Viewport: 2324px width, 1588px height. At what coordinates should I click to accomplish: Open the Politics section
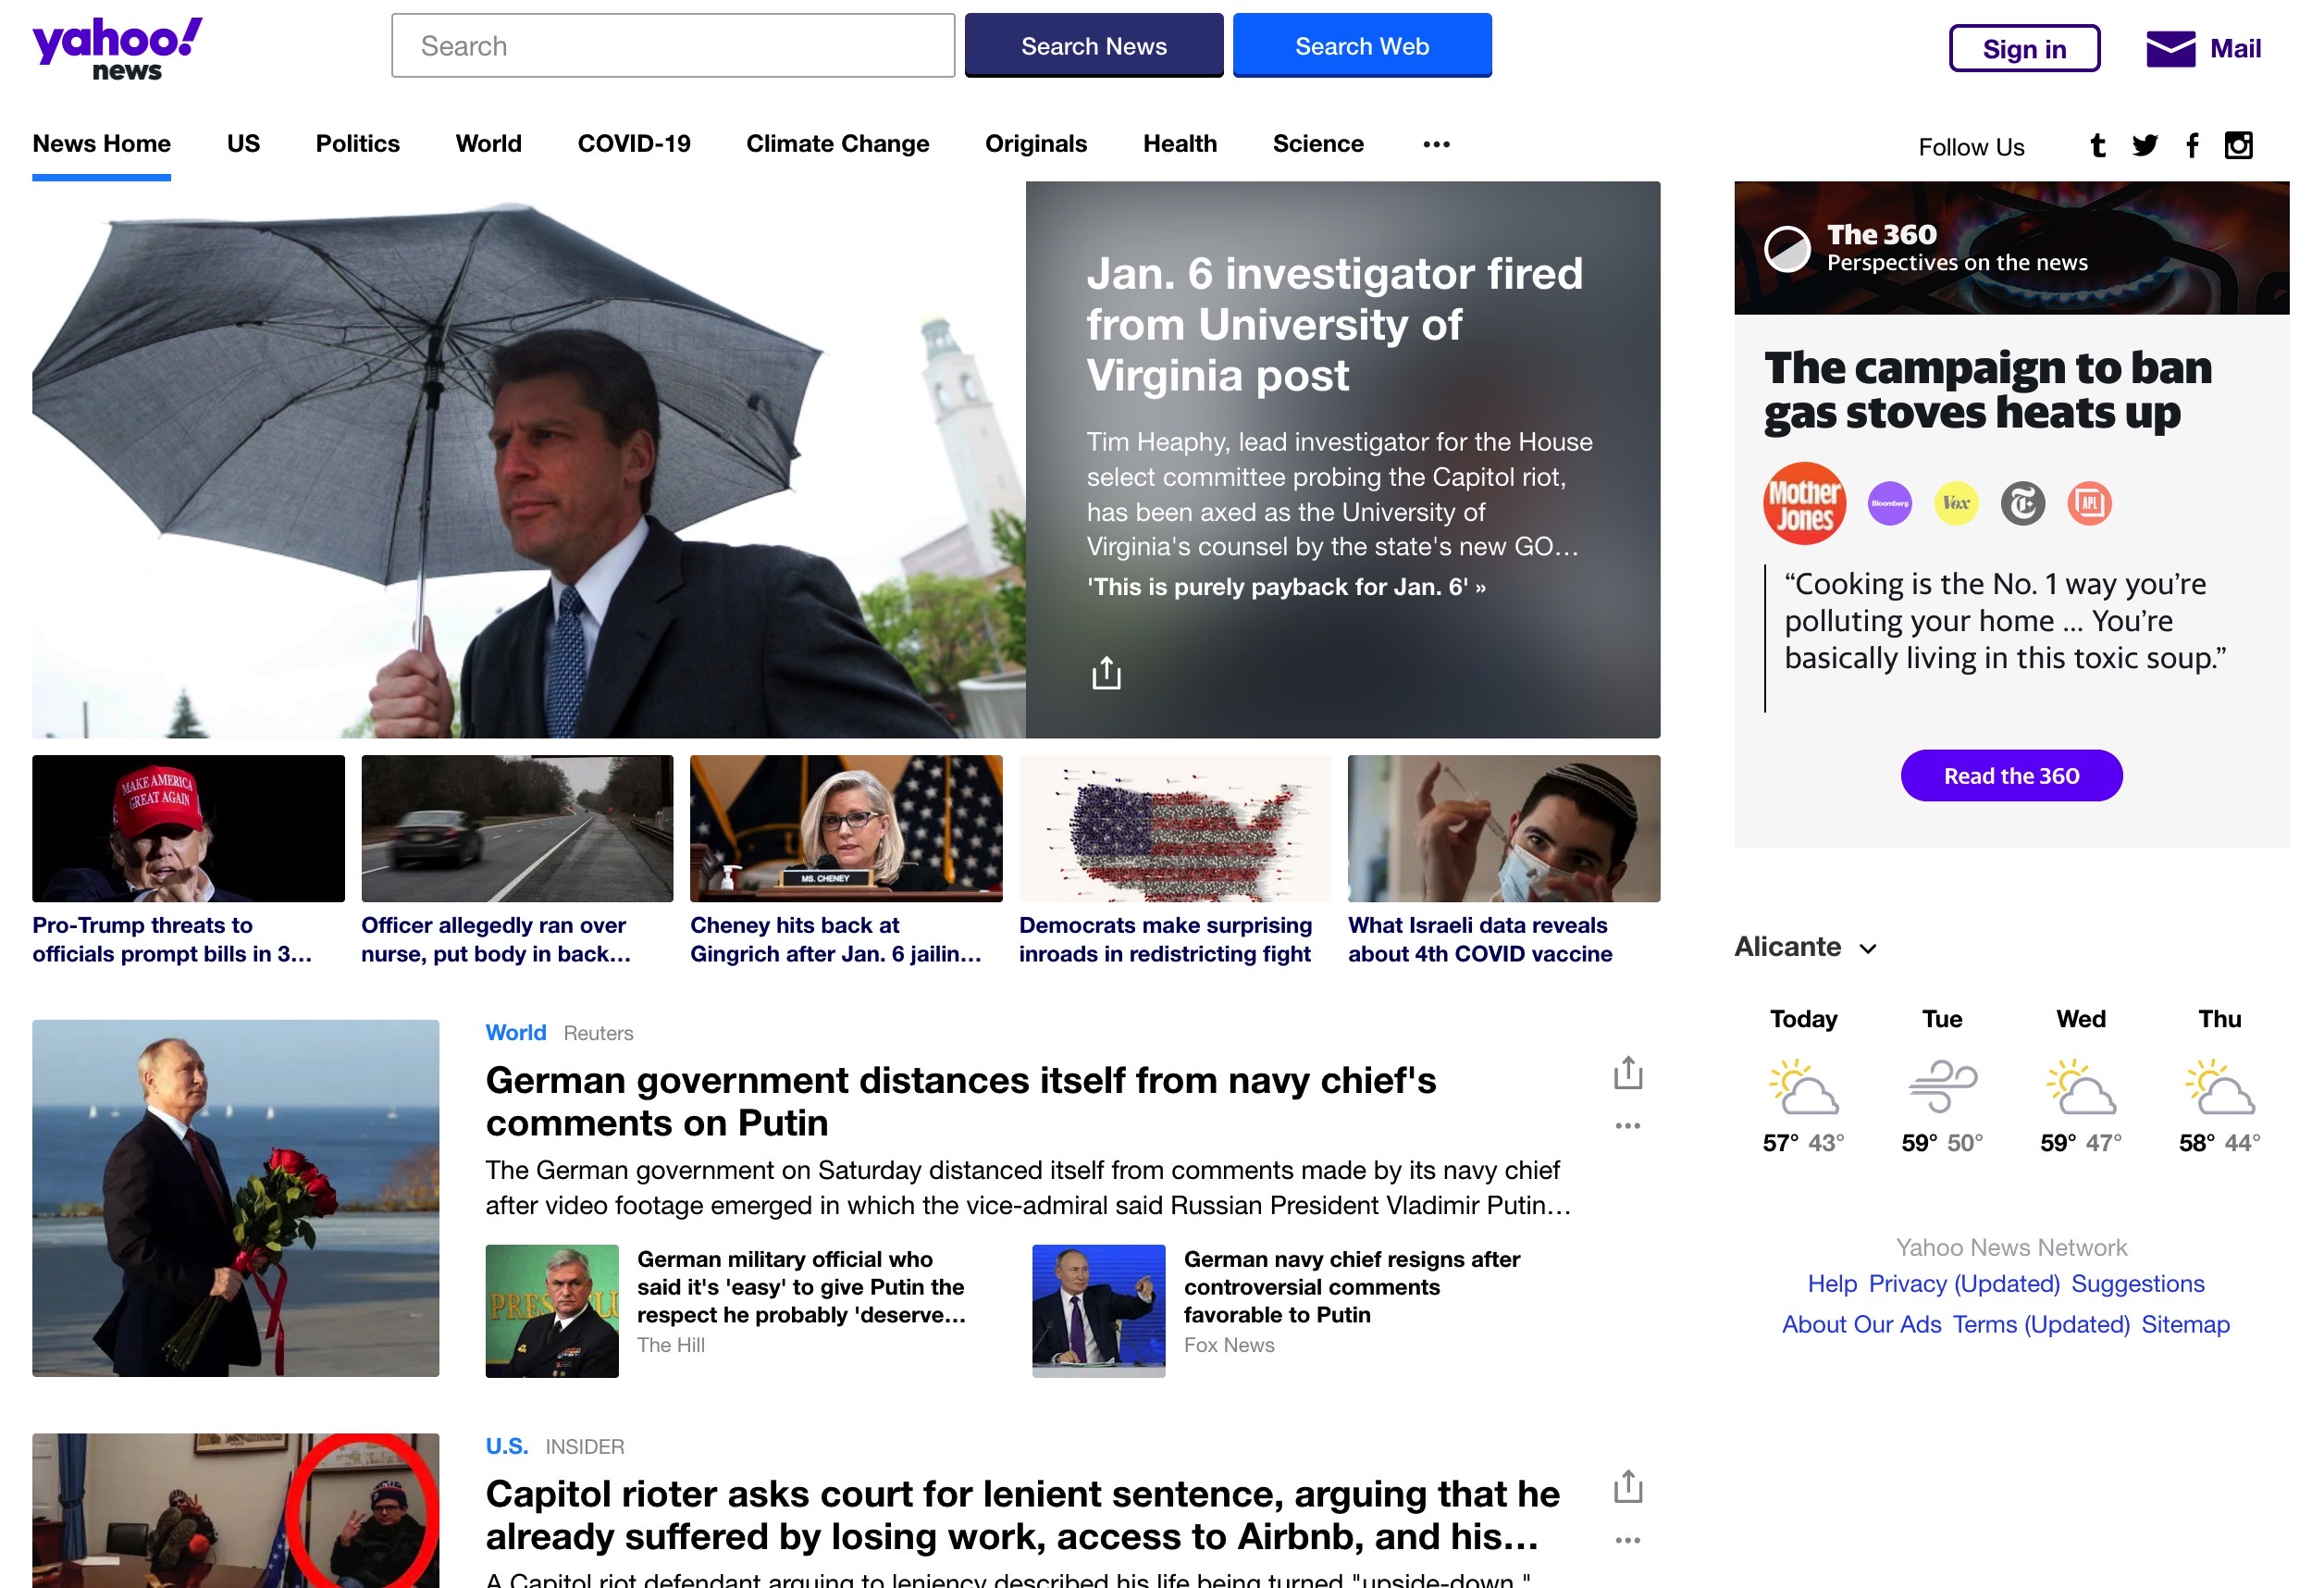(x=357, y=144)
